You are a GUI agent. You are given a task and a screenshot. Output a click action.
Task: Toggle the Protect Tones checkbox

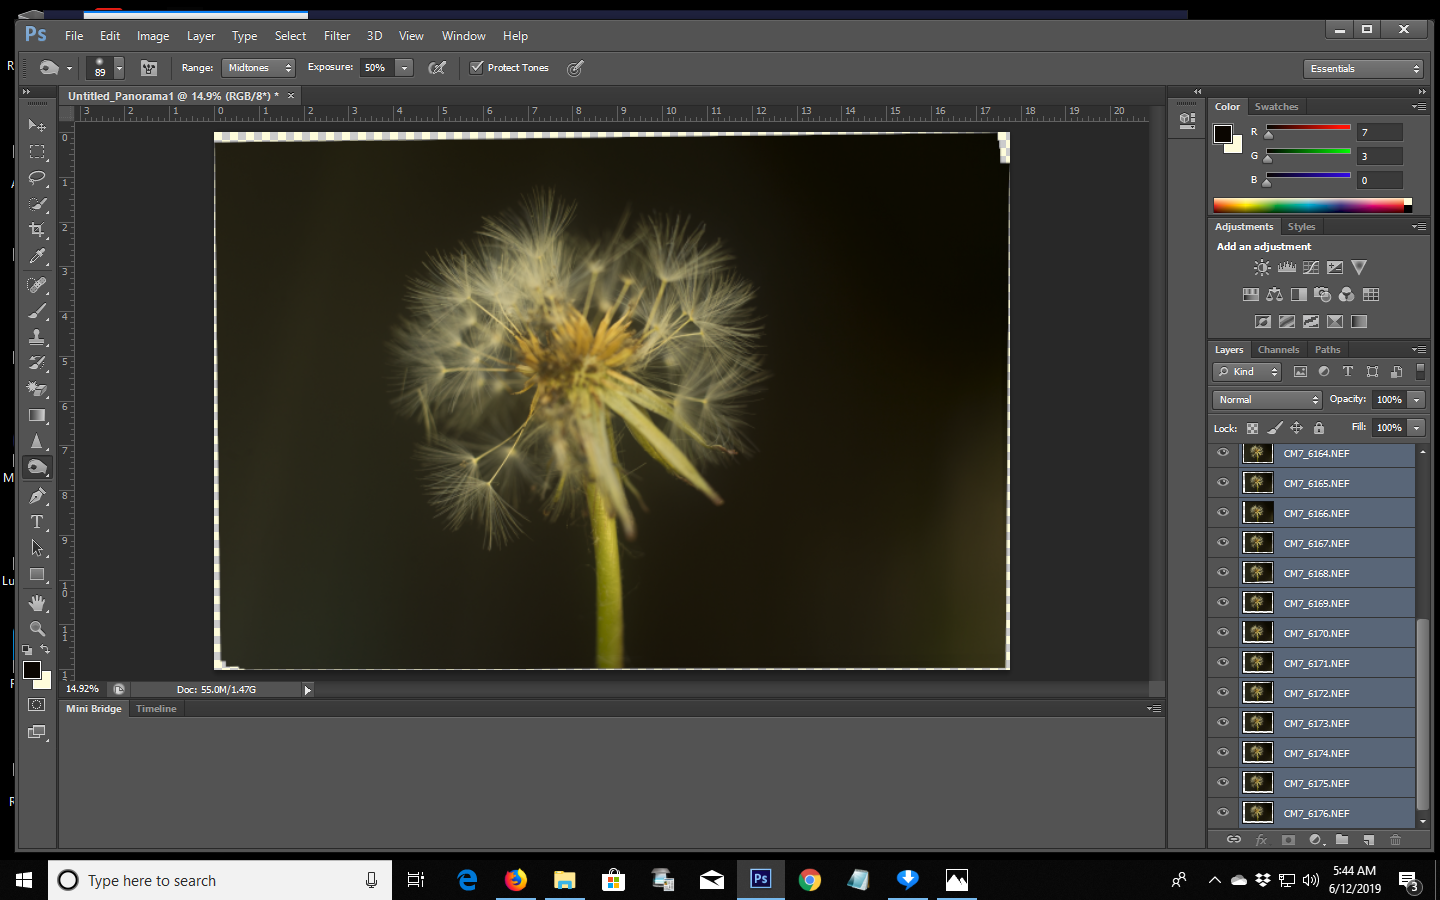tap(477, 67)
